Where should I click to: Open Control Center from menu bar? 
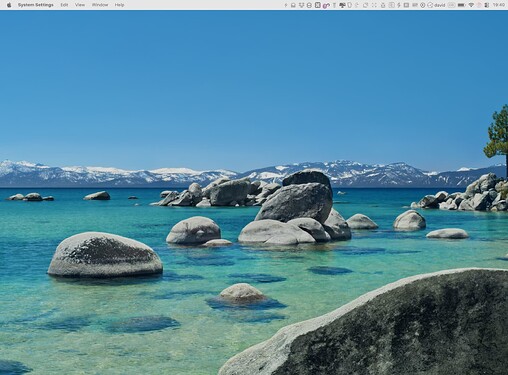tap(487, 5)
